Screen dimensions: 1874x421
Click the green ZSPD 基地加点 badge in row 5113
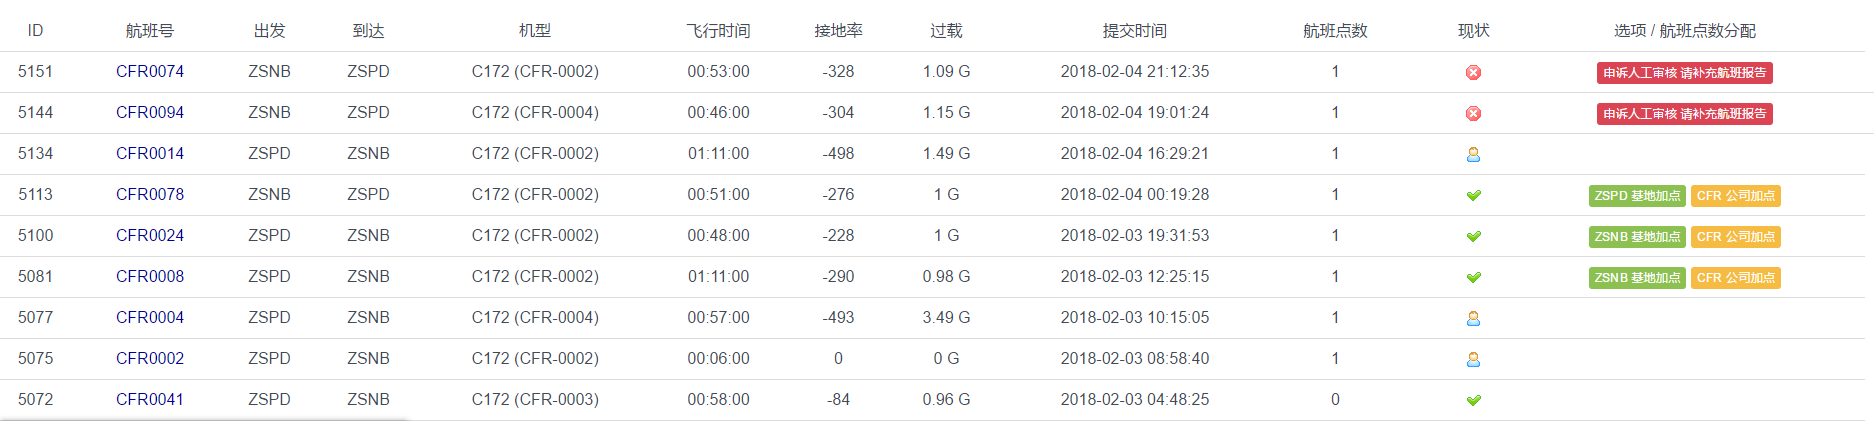click(1637, 196)
